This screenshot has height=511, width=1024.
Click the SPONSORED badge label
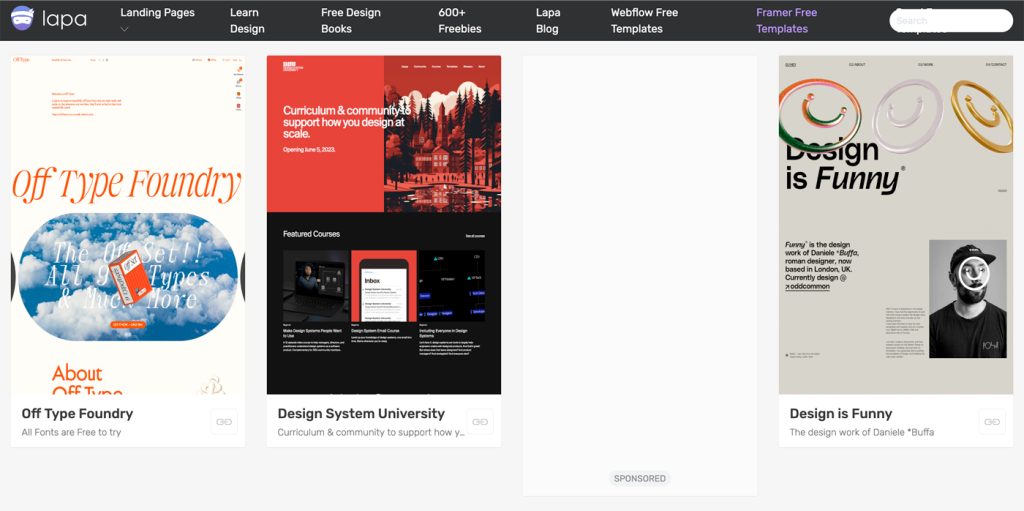tap(640, 478)
